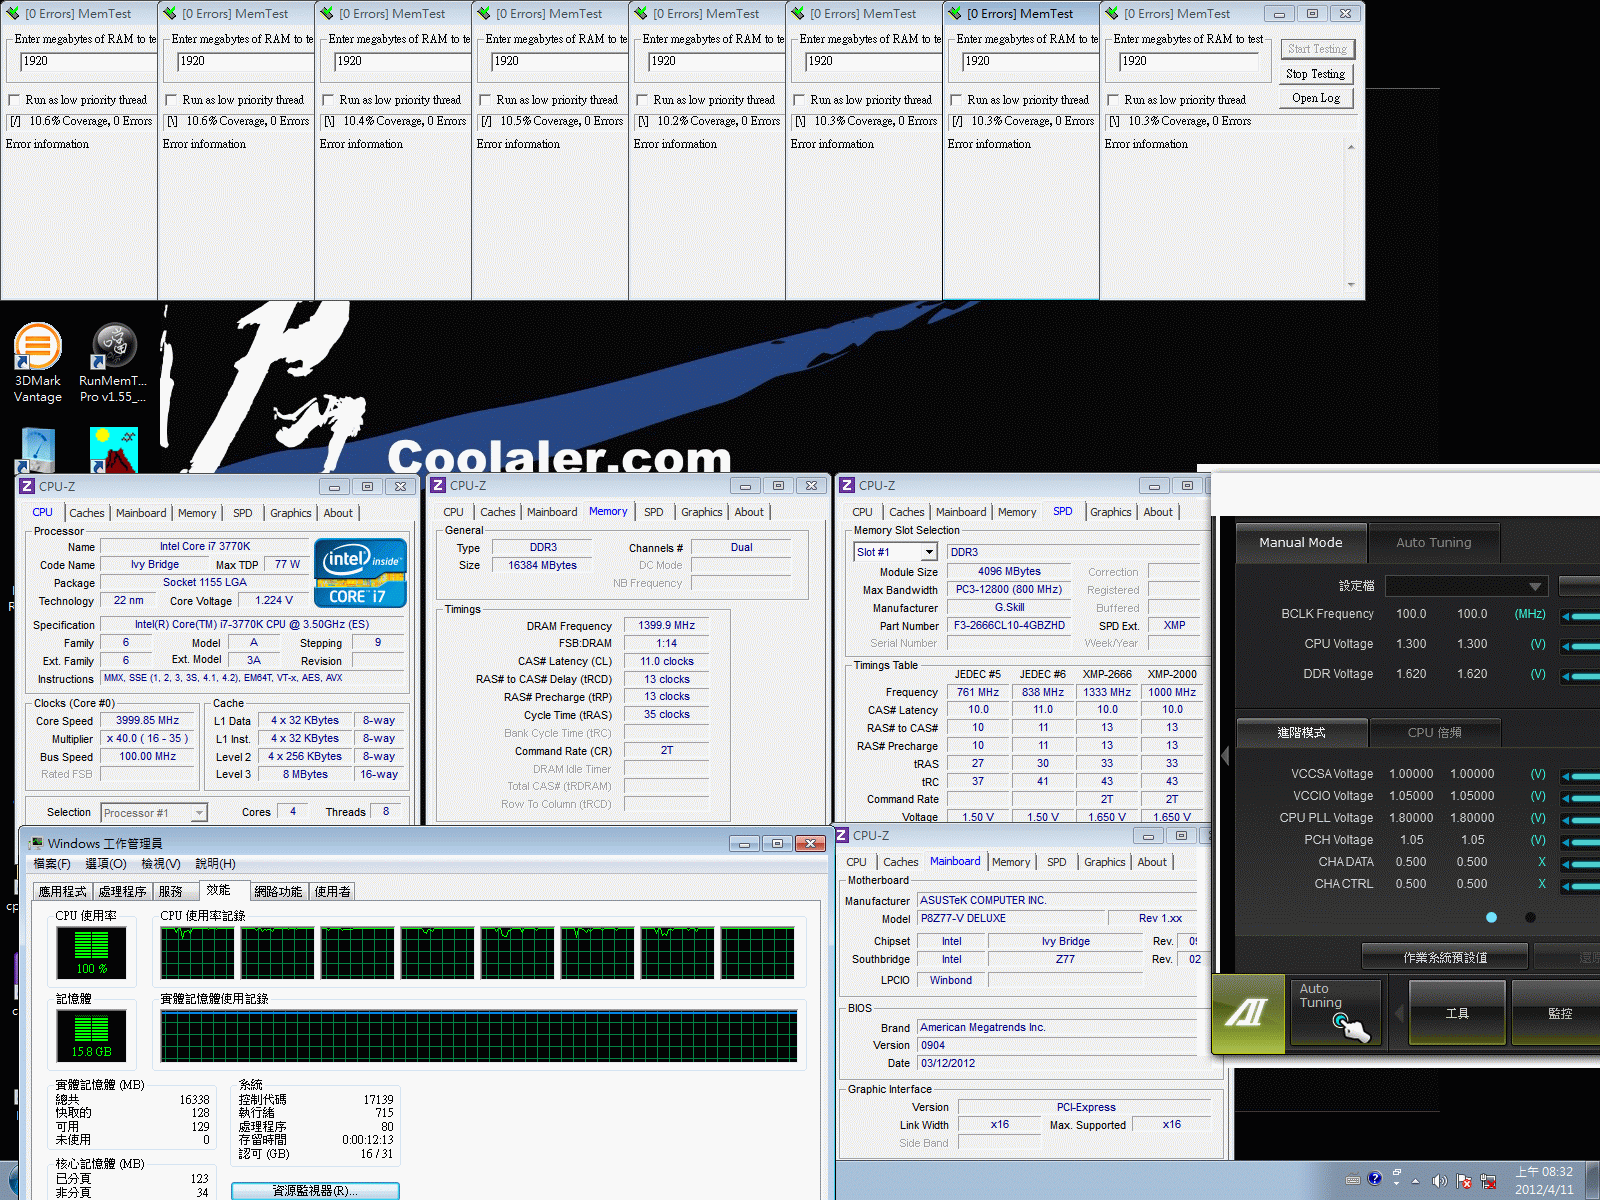
Task: Click CPU-Z Z icon in the Memory tab window title
Action: click(438, 486)
